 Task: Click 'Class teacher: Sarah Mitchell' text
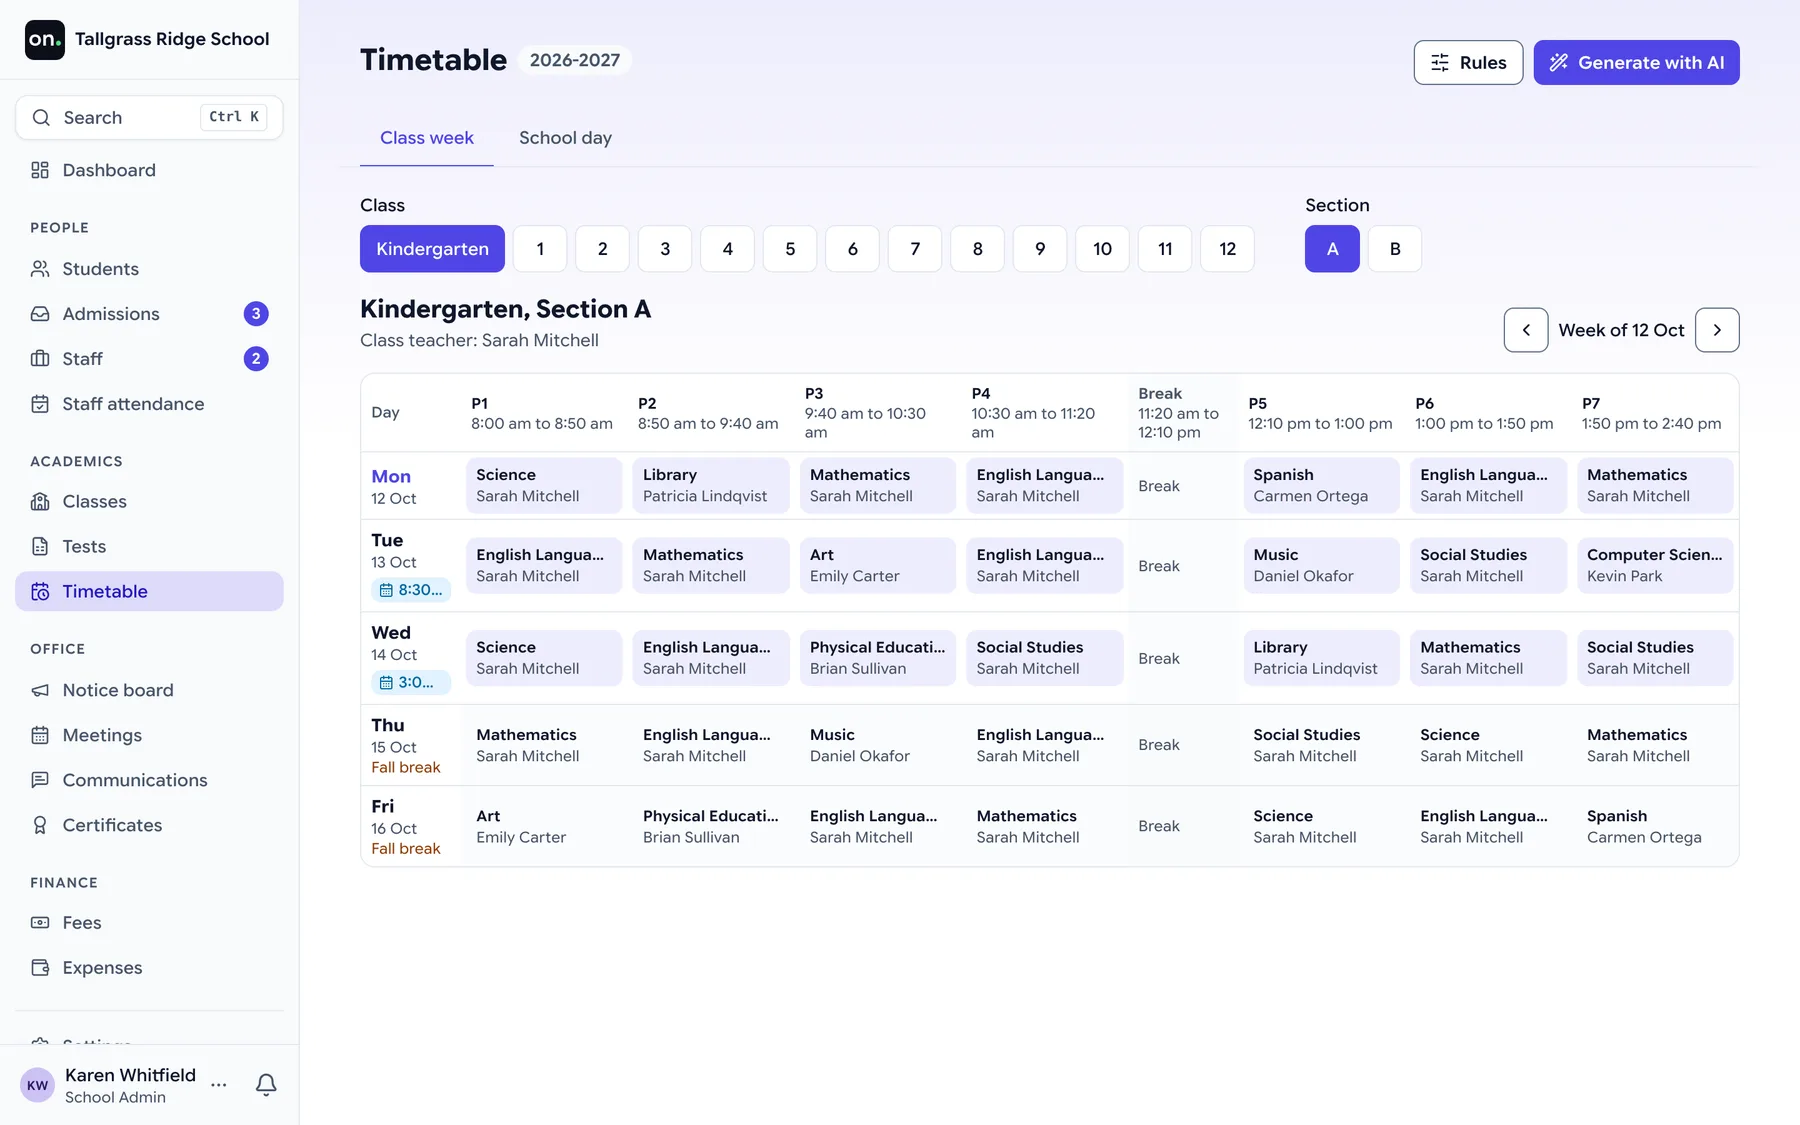tap(479, 341)
